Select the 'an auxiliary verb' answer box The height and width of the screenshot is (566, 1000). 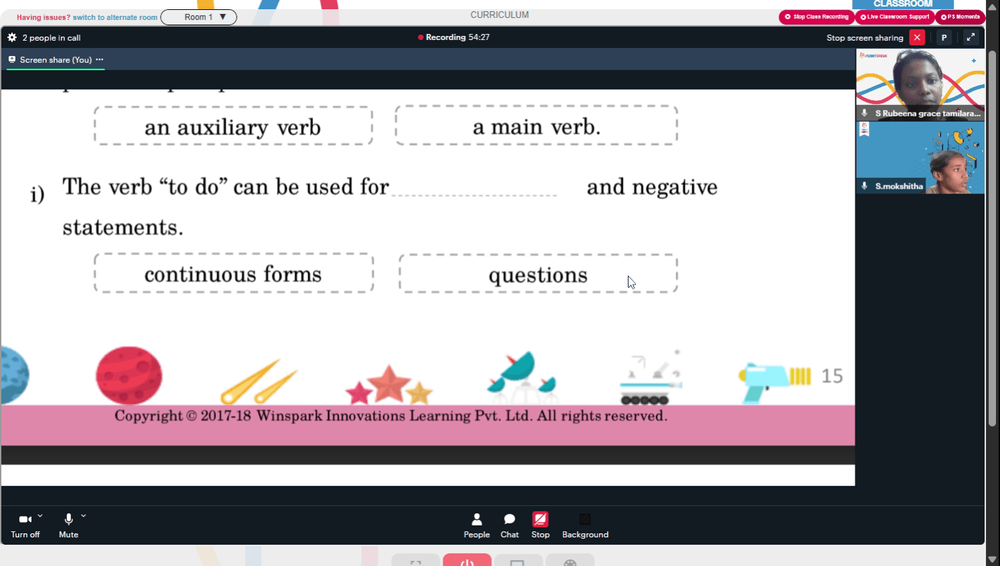point(233,126)
